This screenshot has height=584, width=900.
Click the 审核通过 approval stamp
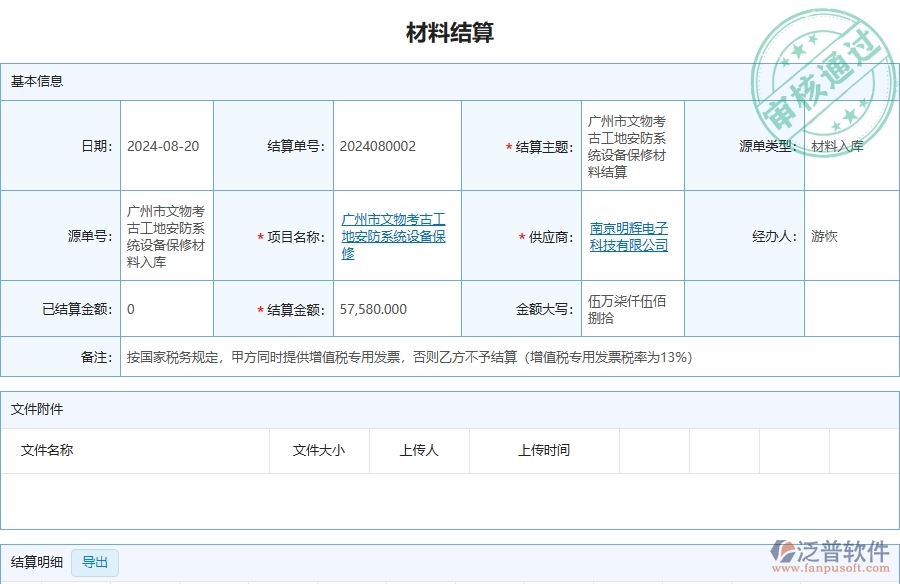[x=825, y=60]
